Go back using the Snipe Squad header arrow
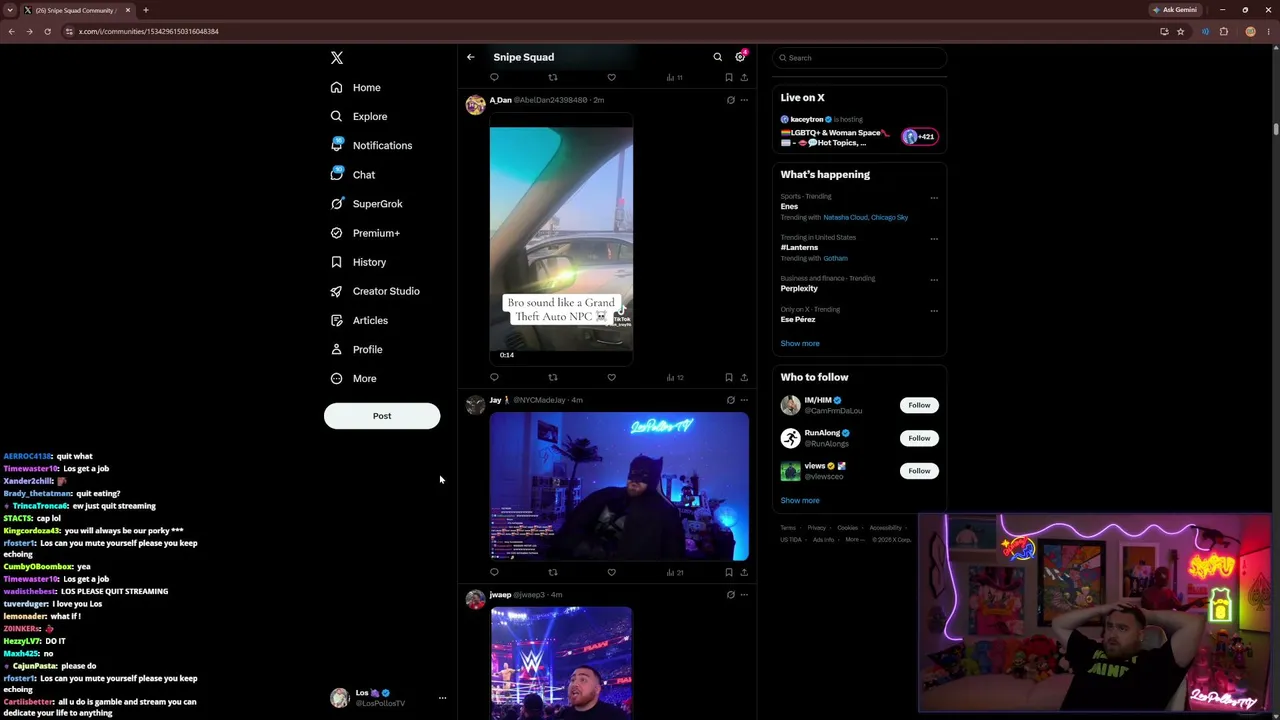Viewport: 1280px width, 720px height. [x=471, y=57]
